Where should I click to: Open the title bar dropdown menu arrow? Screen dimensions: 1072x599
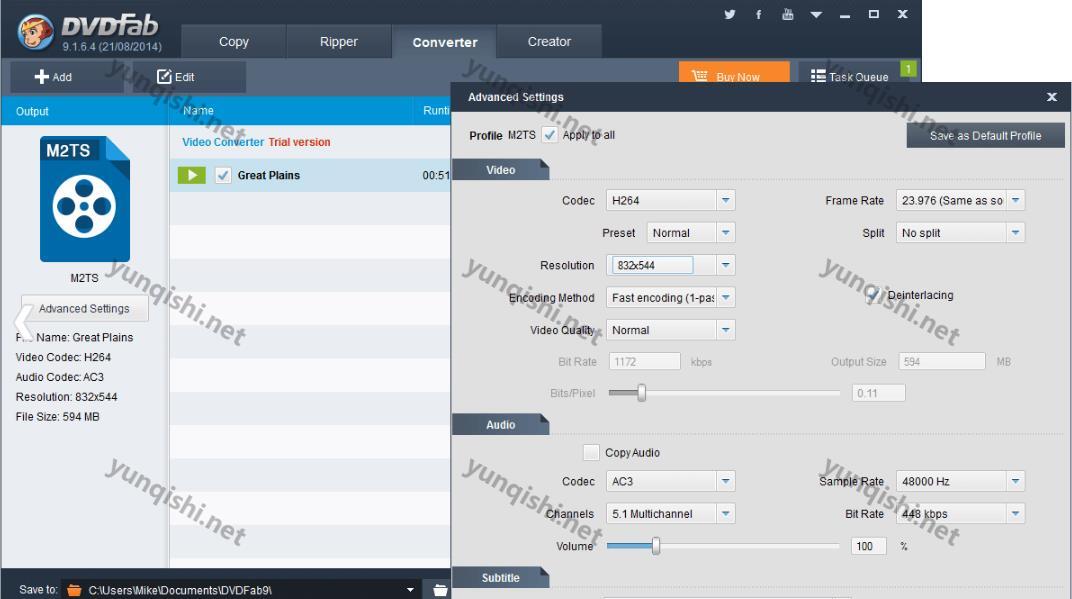click(x=816, y=14)
